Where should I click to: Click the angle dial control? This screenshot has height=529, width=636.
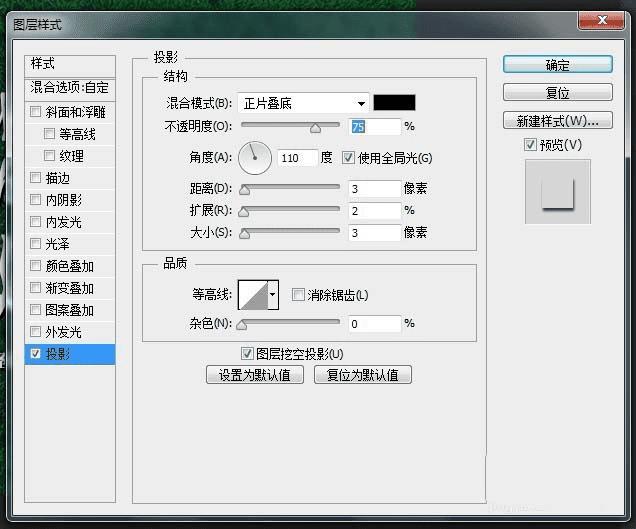pos(255,158)
